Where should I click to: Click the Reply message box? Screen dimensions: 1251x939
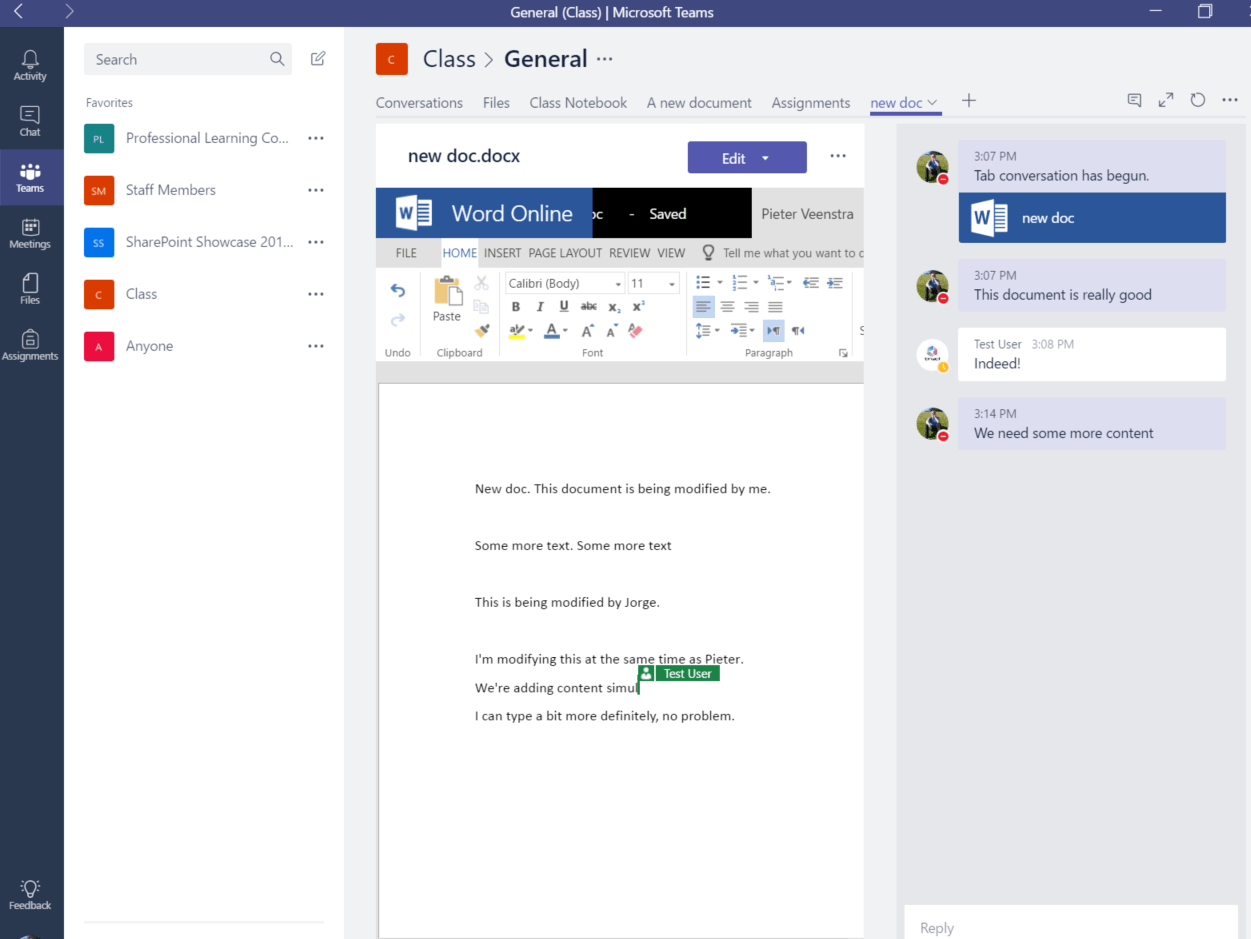click(x=1071, y=924)
